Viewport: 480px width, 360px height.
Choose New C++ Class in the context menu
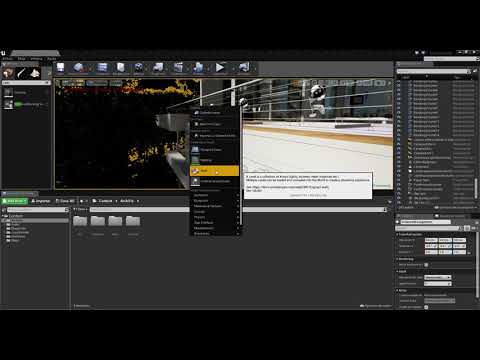(214, 124)
